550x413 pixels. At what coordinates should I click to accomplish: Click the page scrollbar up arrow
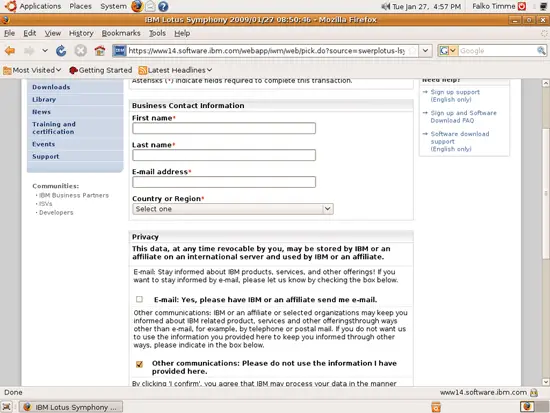pyautogui.click(x=545, y=83)
